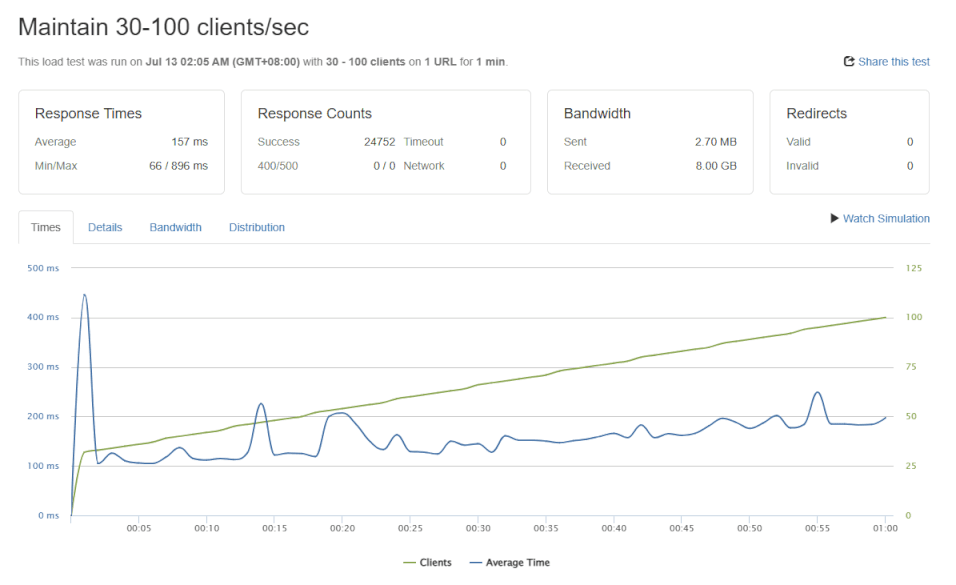Click the Invalid label in Redirects

coord(803,166)
